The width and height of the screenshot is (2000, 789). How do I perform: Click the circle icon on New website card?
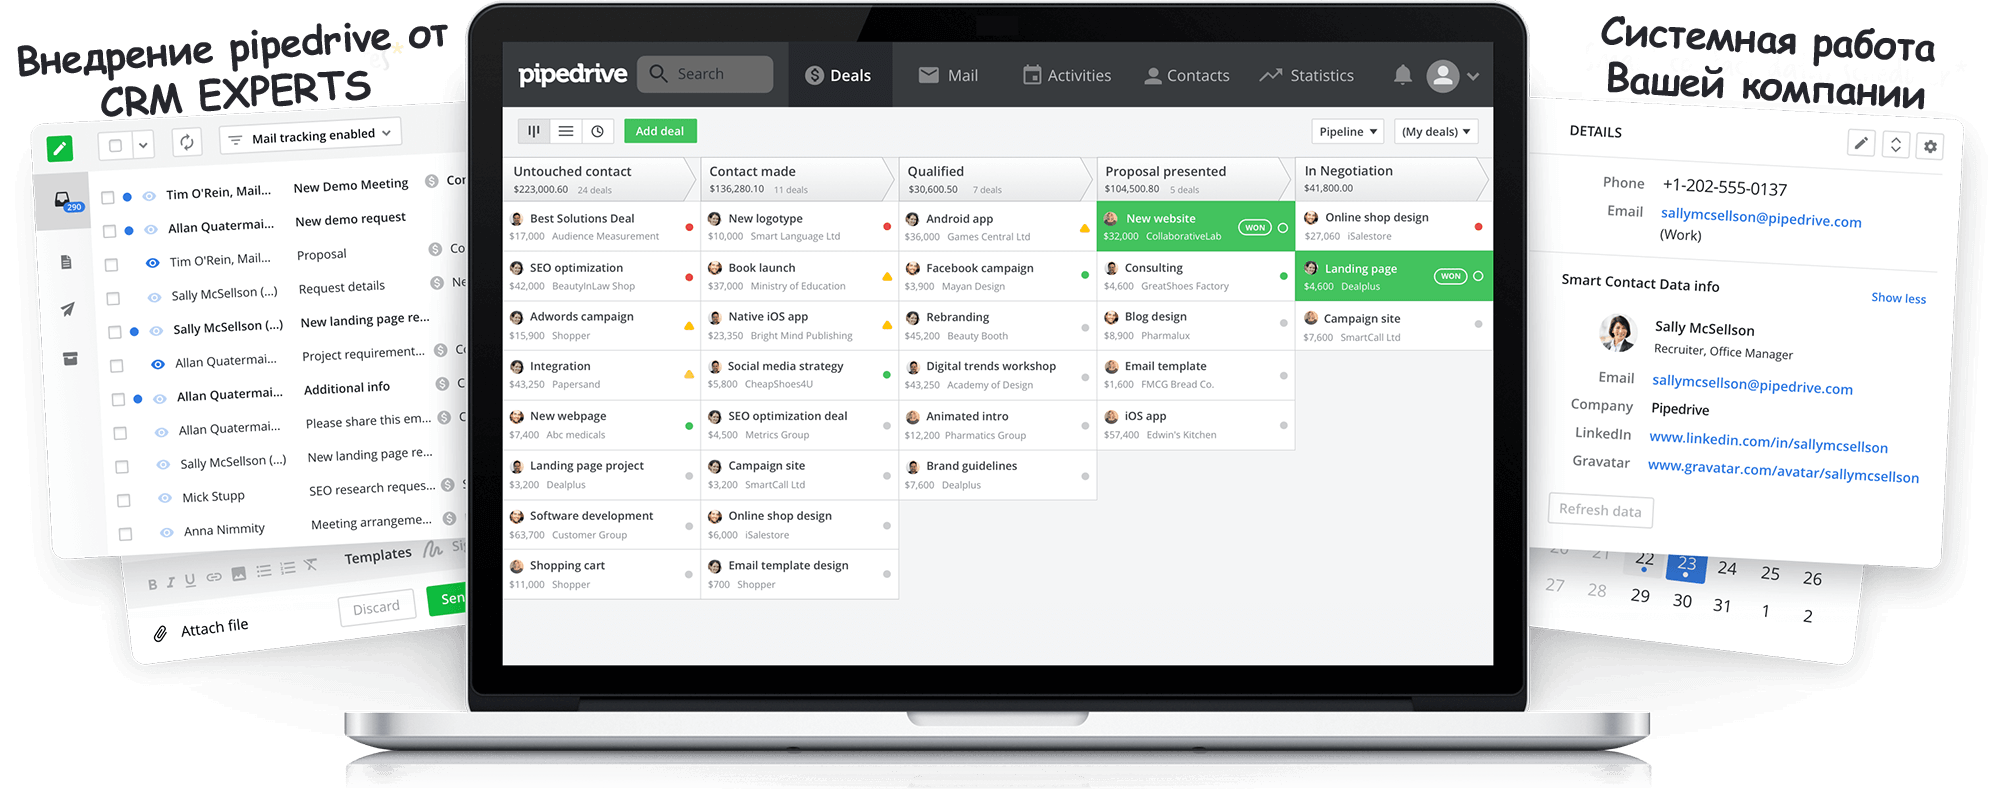[1283, 227]
